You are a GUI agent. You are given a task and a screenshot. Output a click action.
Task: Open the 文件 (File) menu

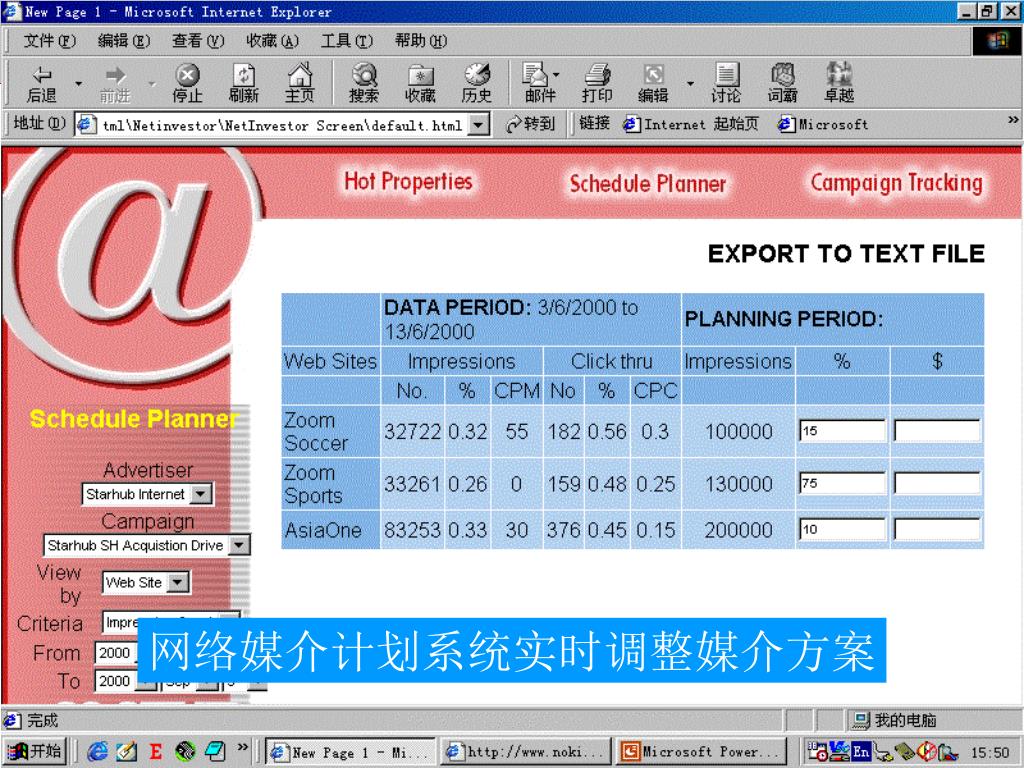50,41
